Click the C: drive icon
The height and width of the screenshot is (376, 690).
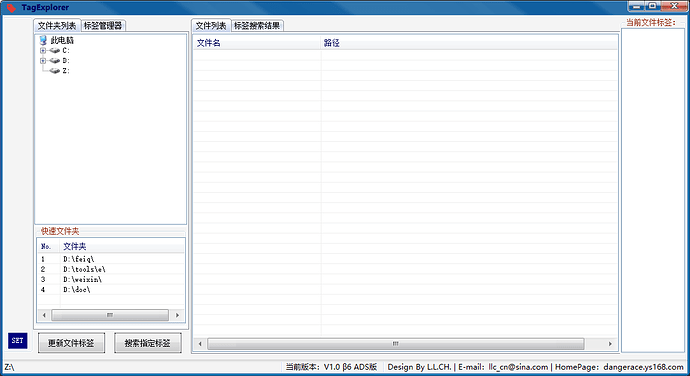(55, 51)
